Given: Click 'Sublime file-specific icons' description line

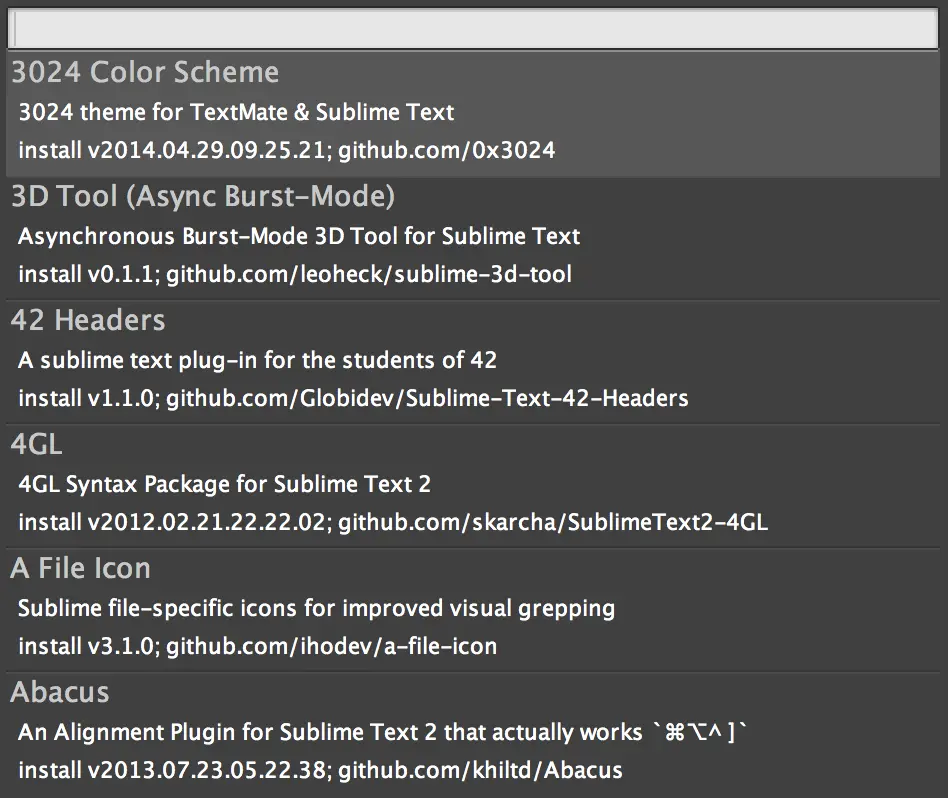Looking at the screenshot, I should pyautogui.click(x=316, y=609).
